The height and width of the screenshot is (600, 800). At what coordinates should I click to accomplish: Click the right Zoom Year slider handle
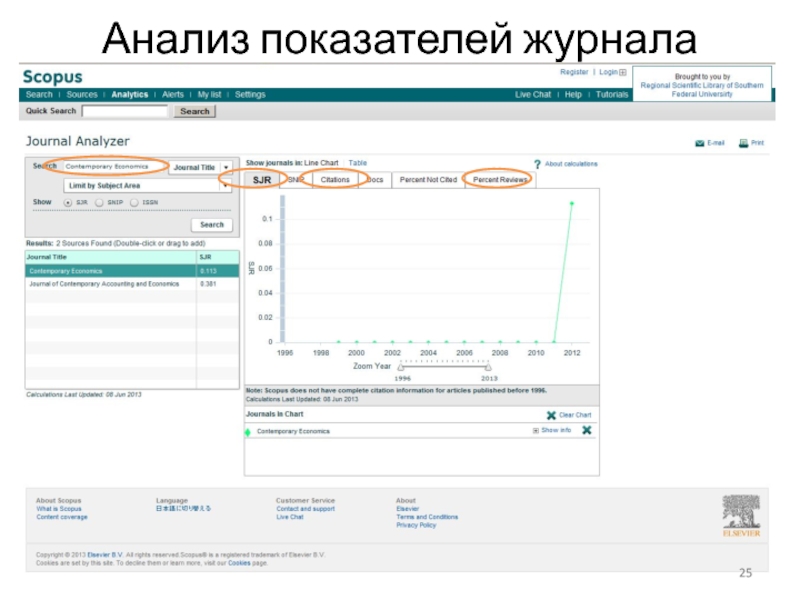click(x=488, y=367)
